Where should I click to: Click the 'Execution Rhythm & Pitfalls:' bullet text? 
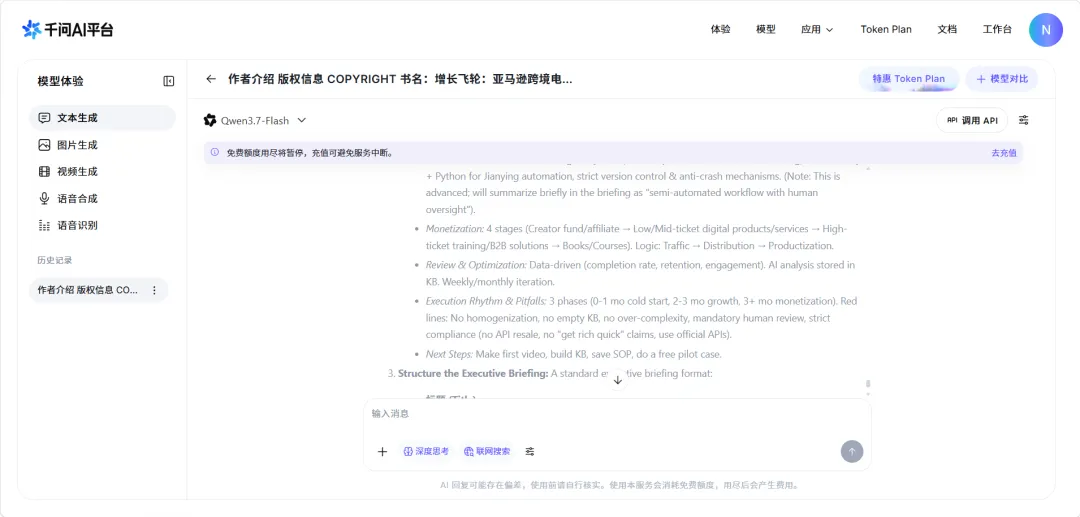pyautogui.click(x=486, y=302)
